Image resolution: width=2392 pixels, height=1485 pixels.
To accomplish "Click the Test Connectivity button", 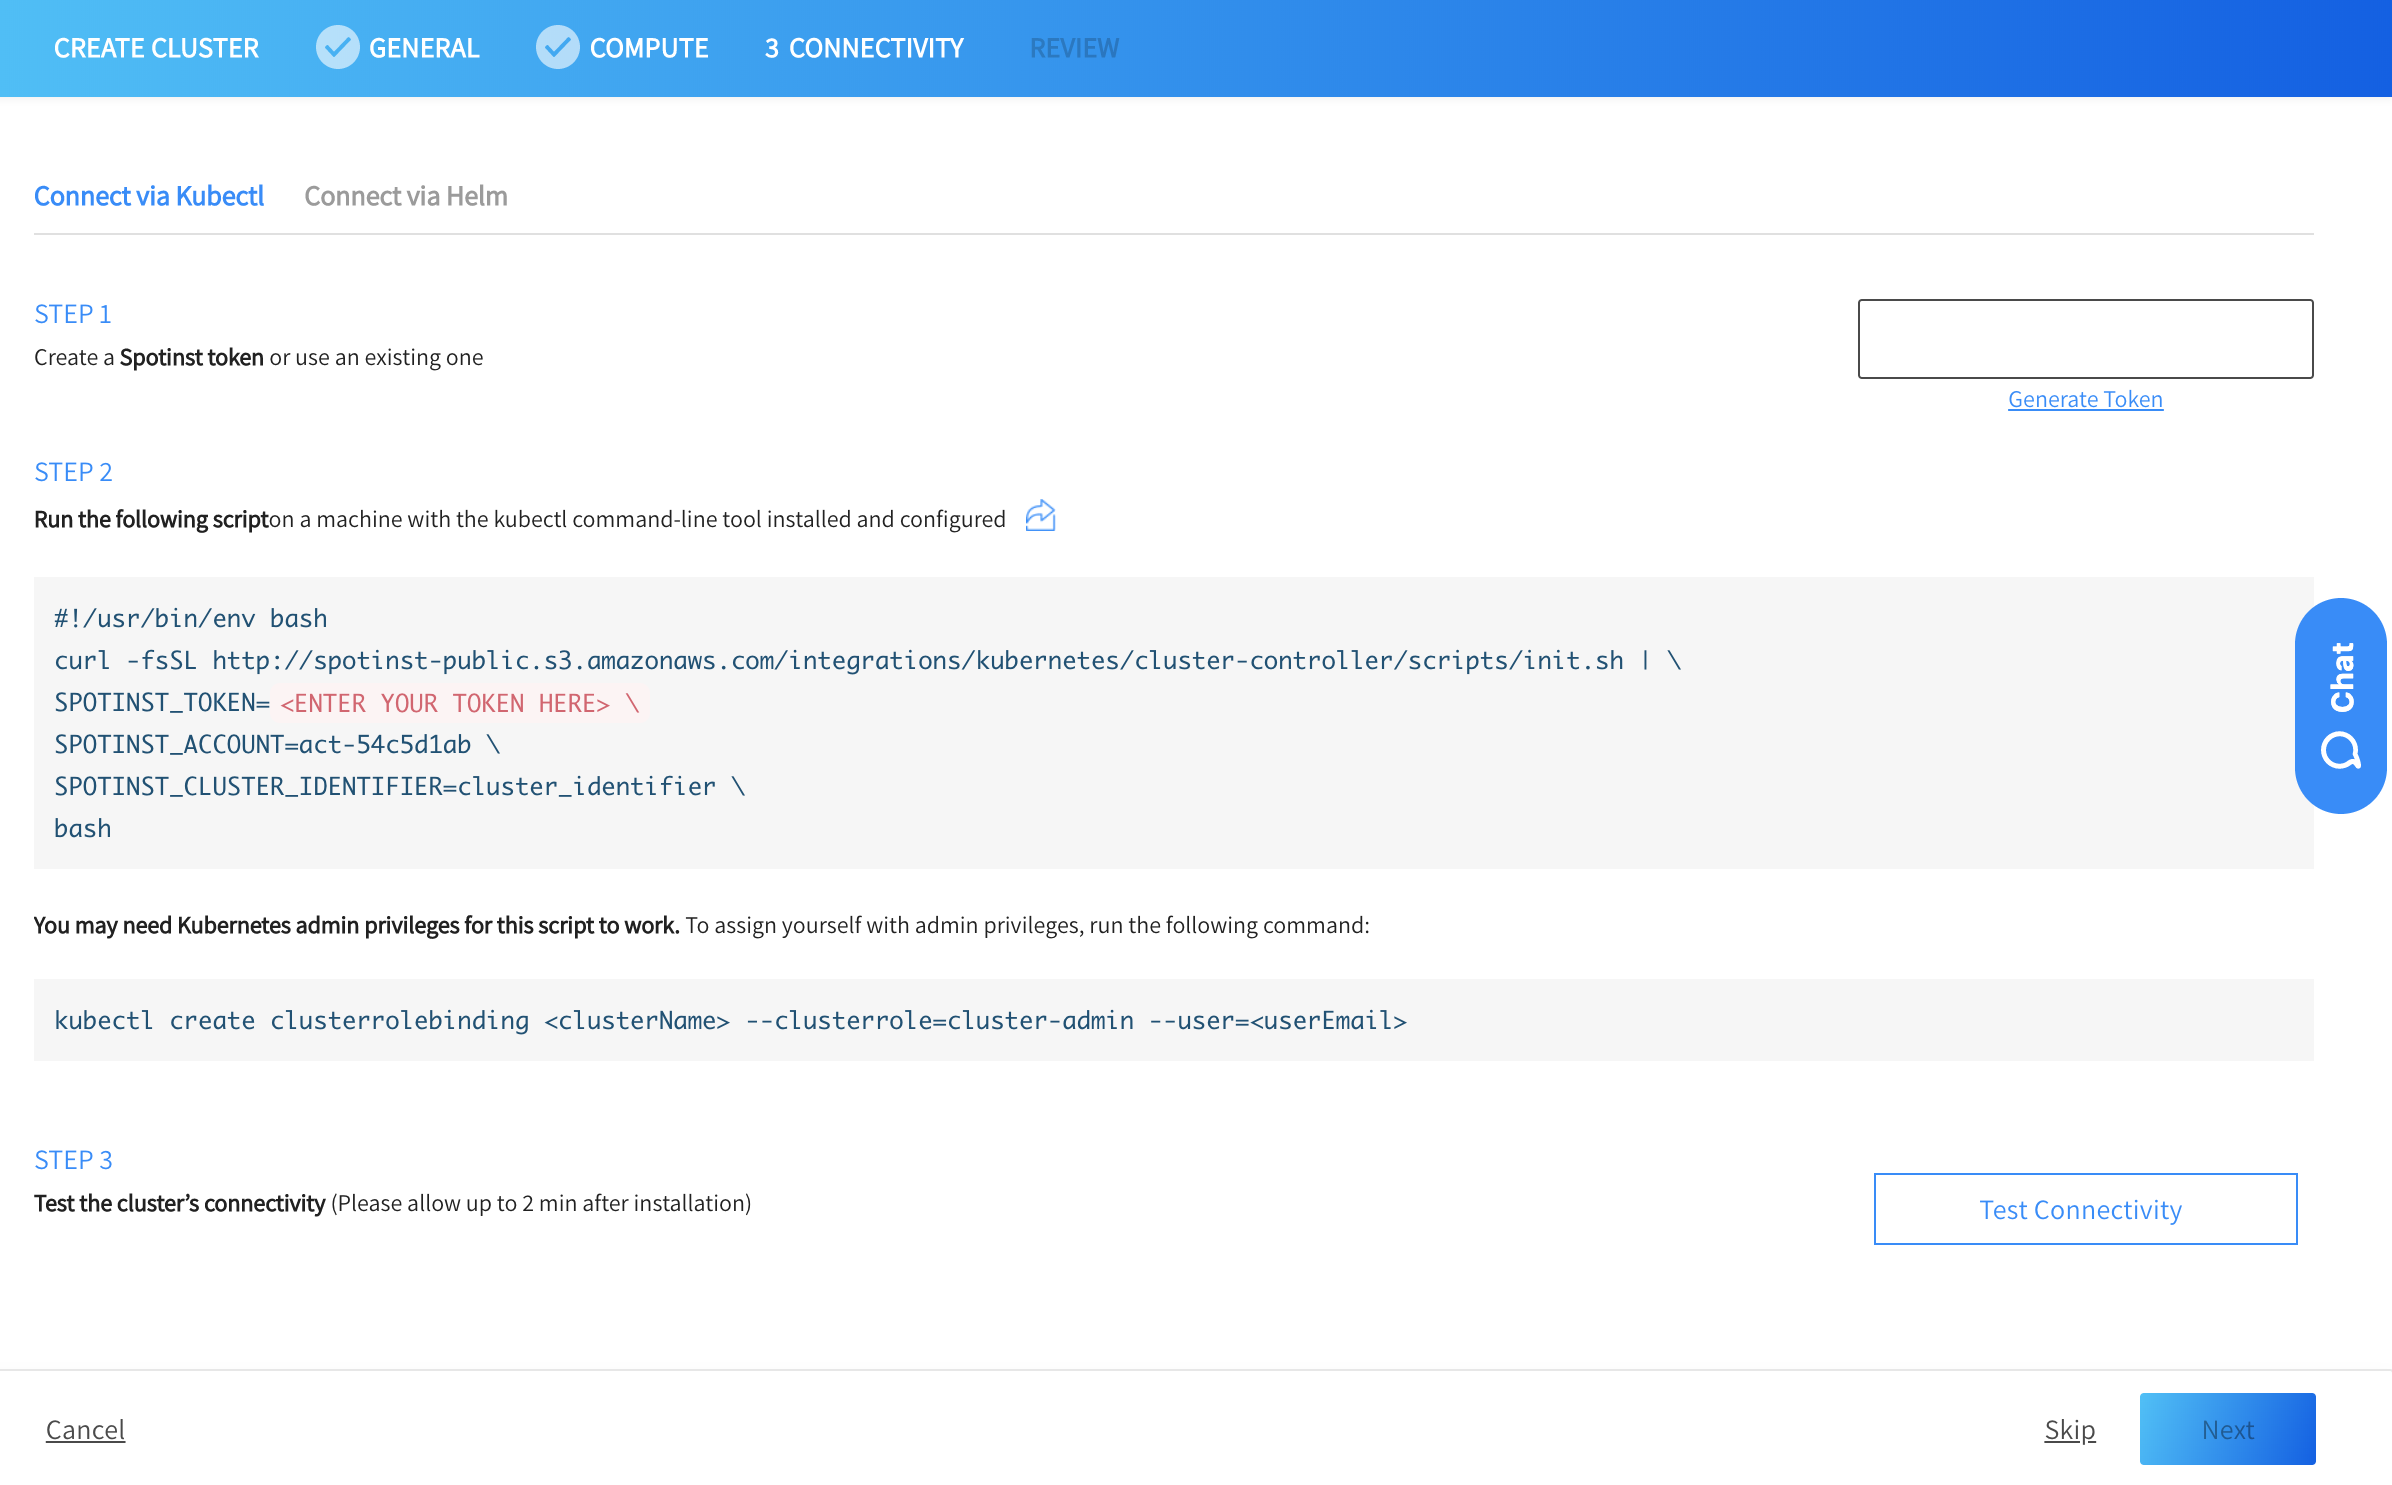I will pos(2085,1209).
